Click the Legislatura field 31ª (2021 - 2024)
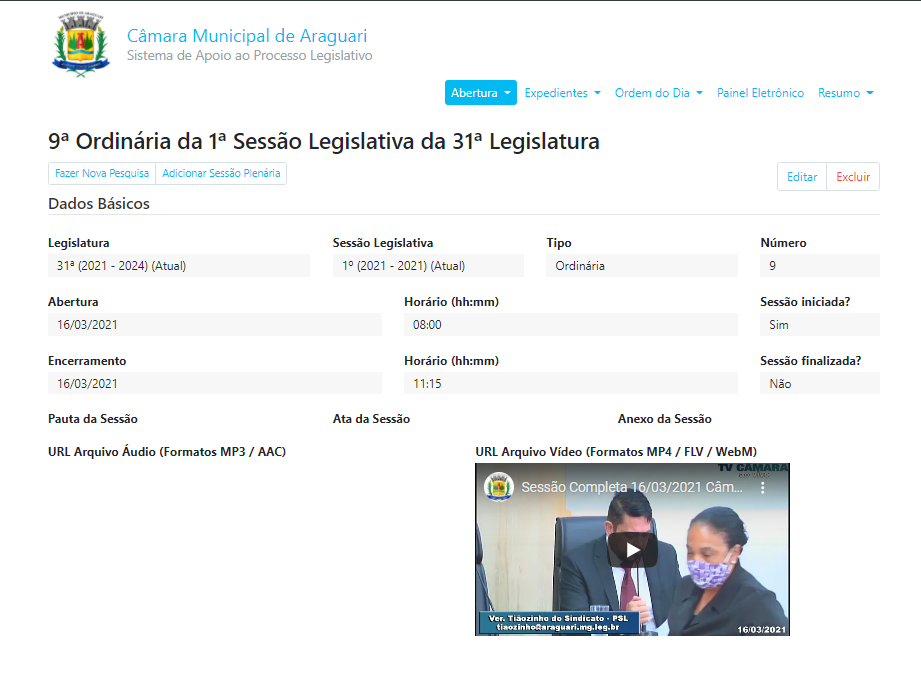Image resolution: width=921 pixels, height=698 pixels. coord(178,266)
